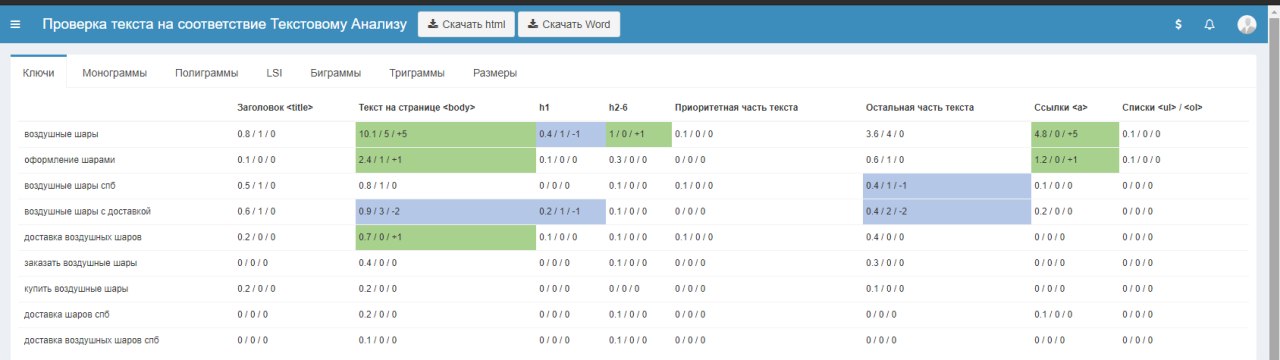Viewport: 1280px width, 360px height.
Task: Open the Полиграммы tab
Action: point(206,73)
